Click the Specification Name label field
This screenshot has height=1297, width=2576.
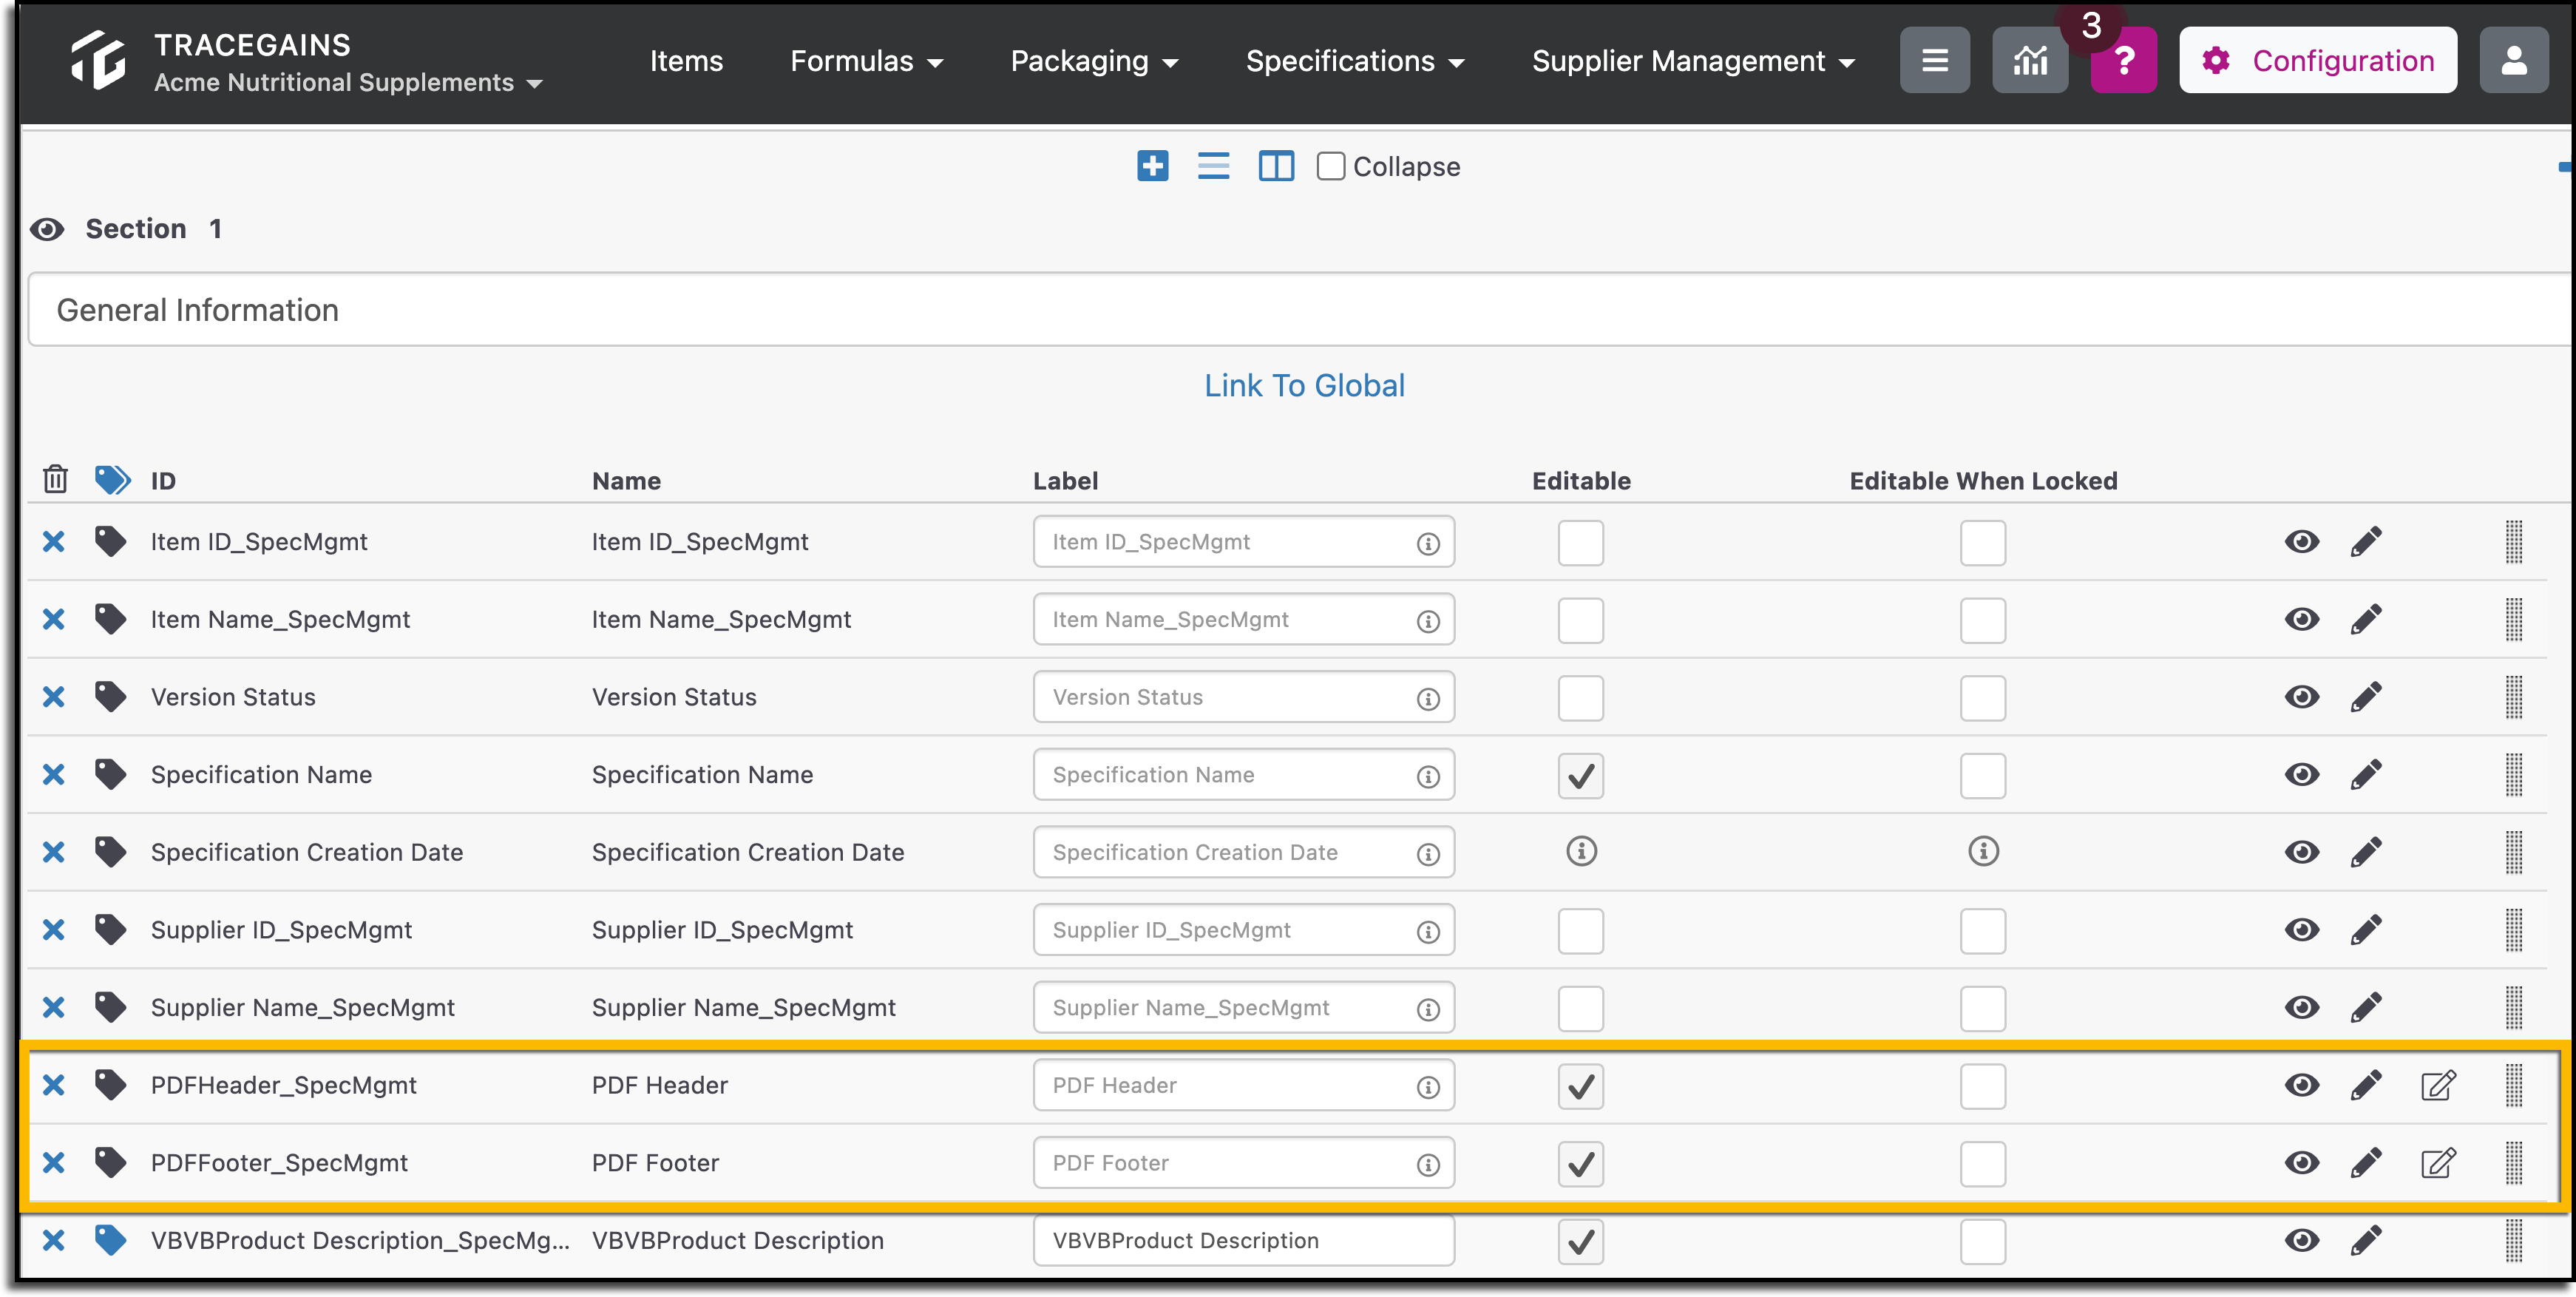tap(1243, 774)
